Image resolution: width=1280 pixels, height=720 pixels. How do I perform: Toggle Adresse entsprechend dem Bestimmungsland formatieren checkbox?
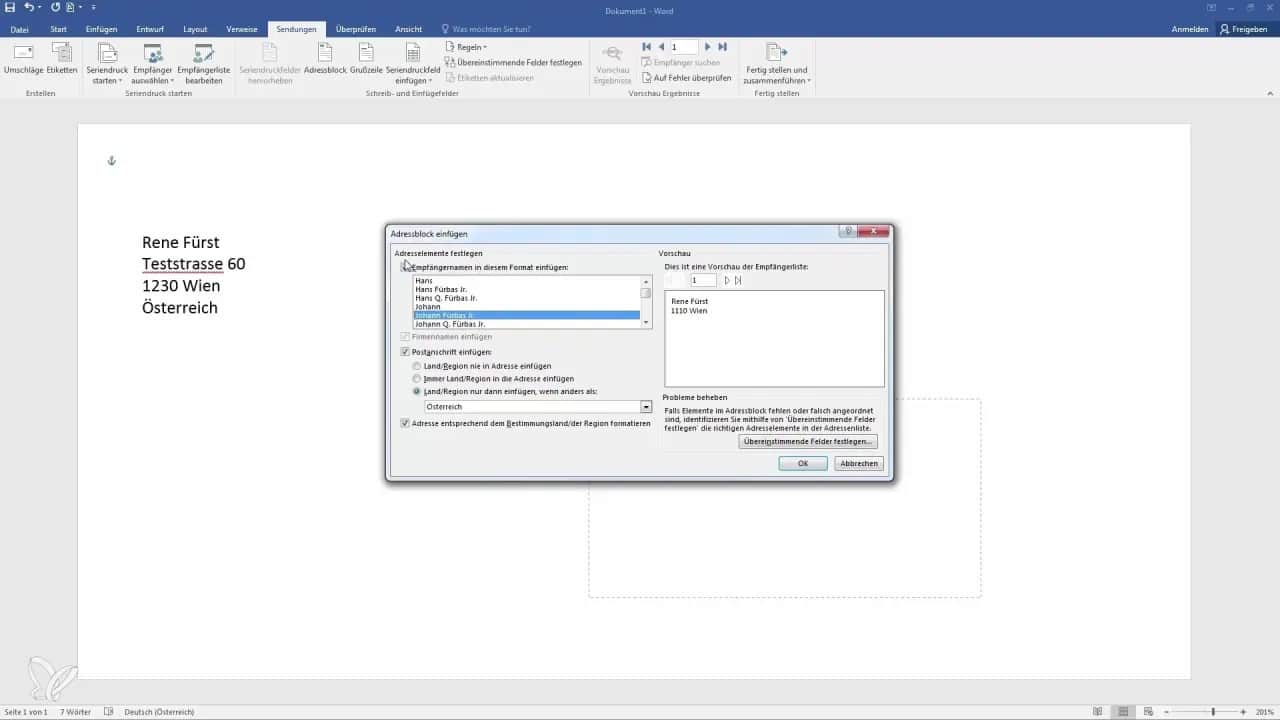pyautogui.click(x=405, y=423)
